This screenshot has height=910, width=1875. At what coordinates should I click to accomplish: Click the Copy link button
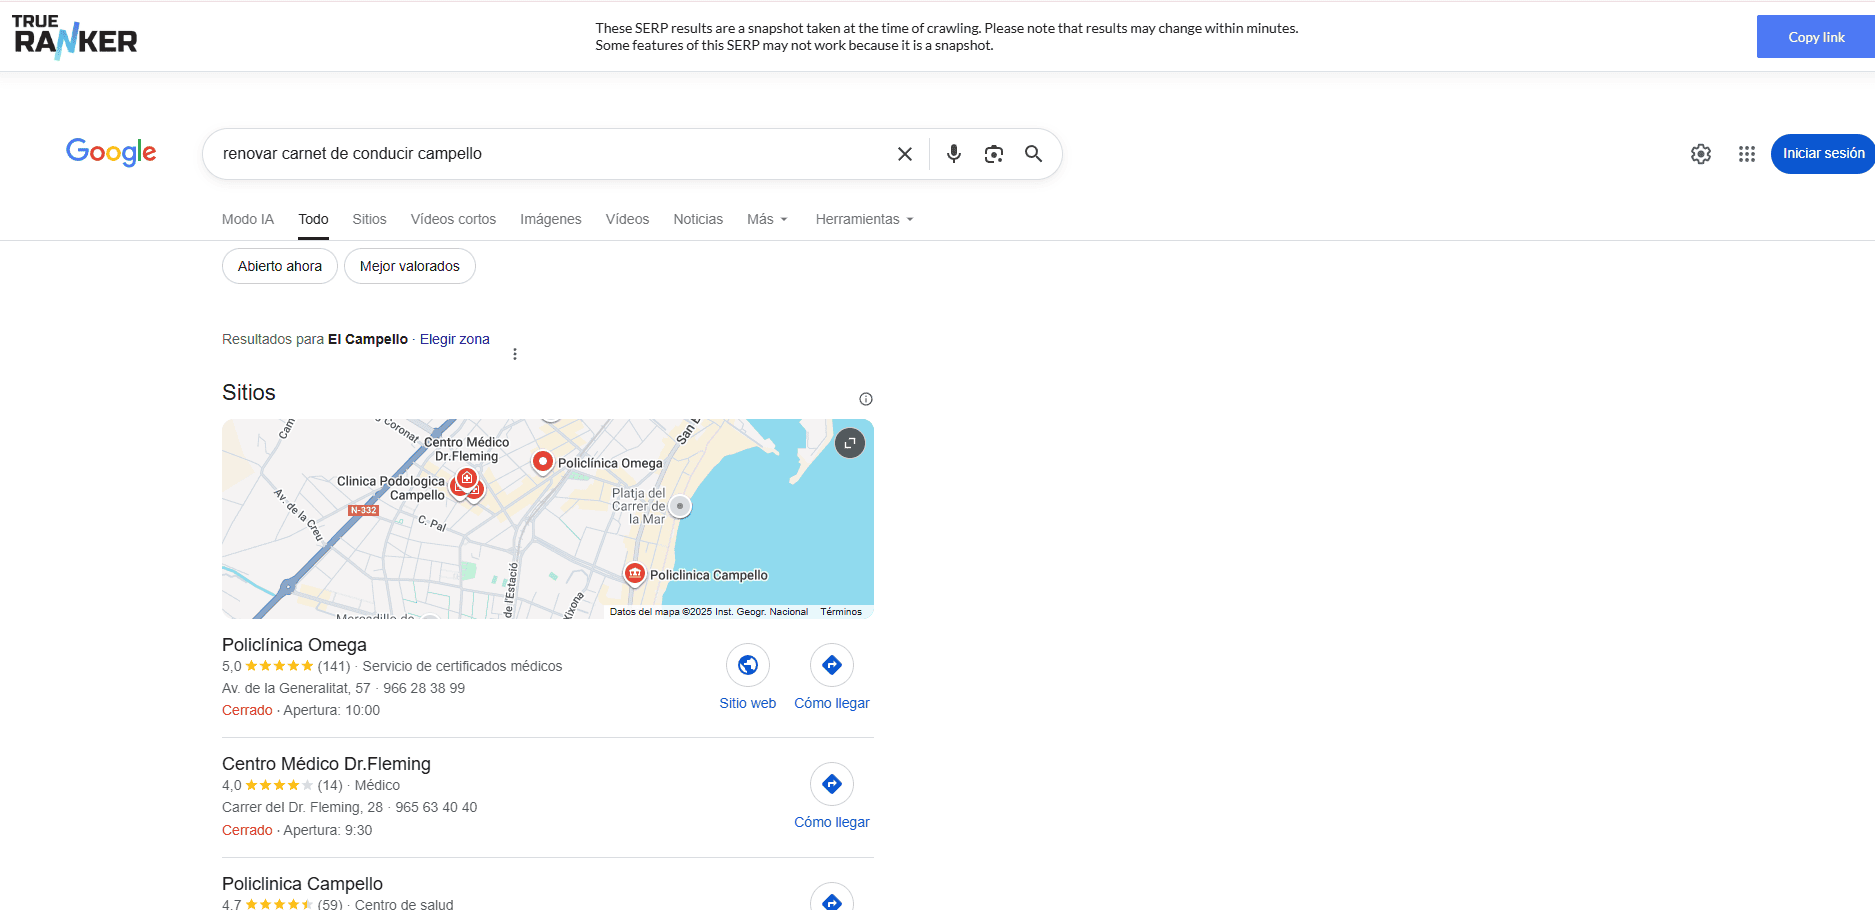[1815, 37]
